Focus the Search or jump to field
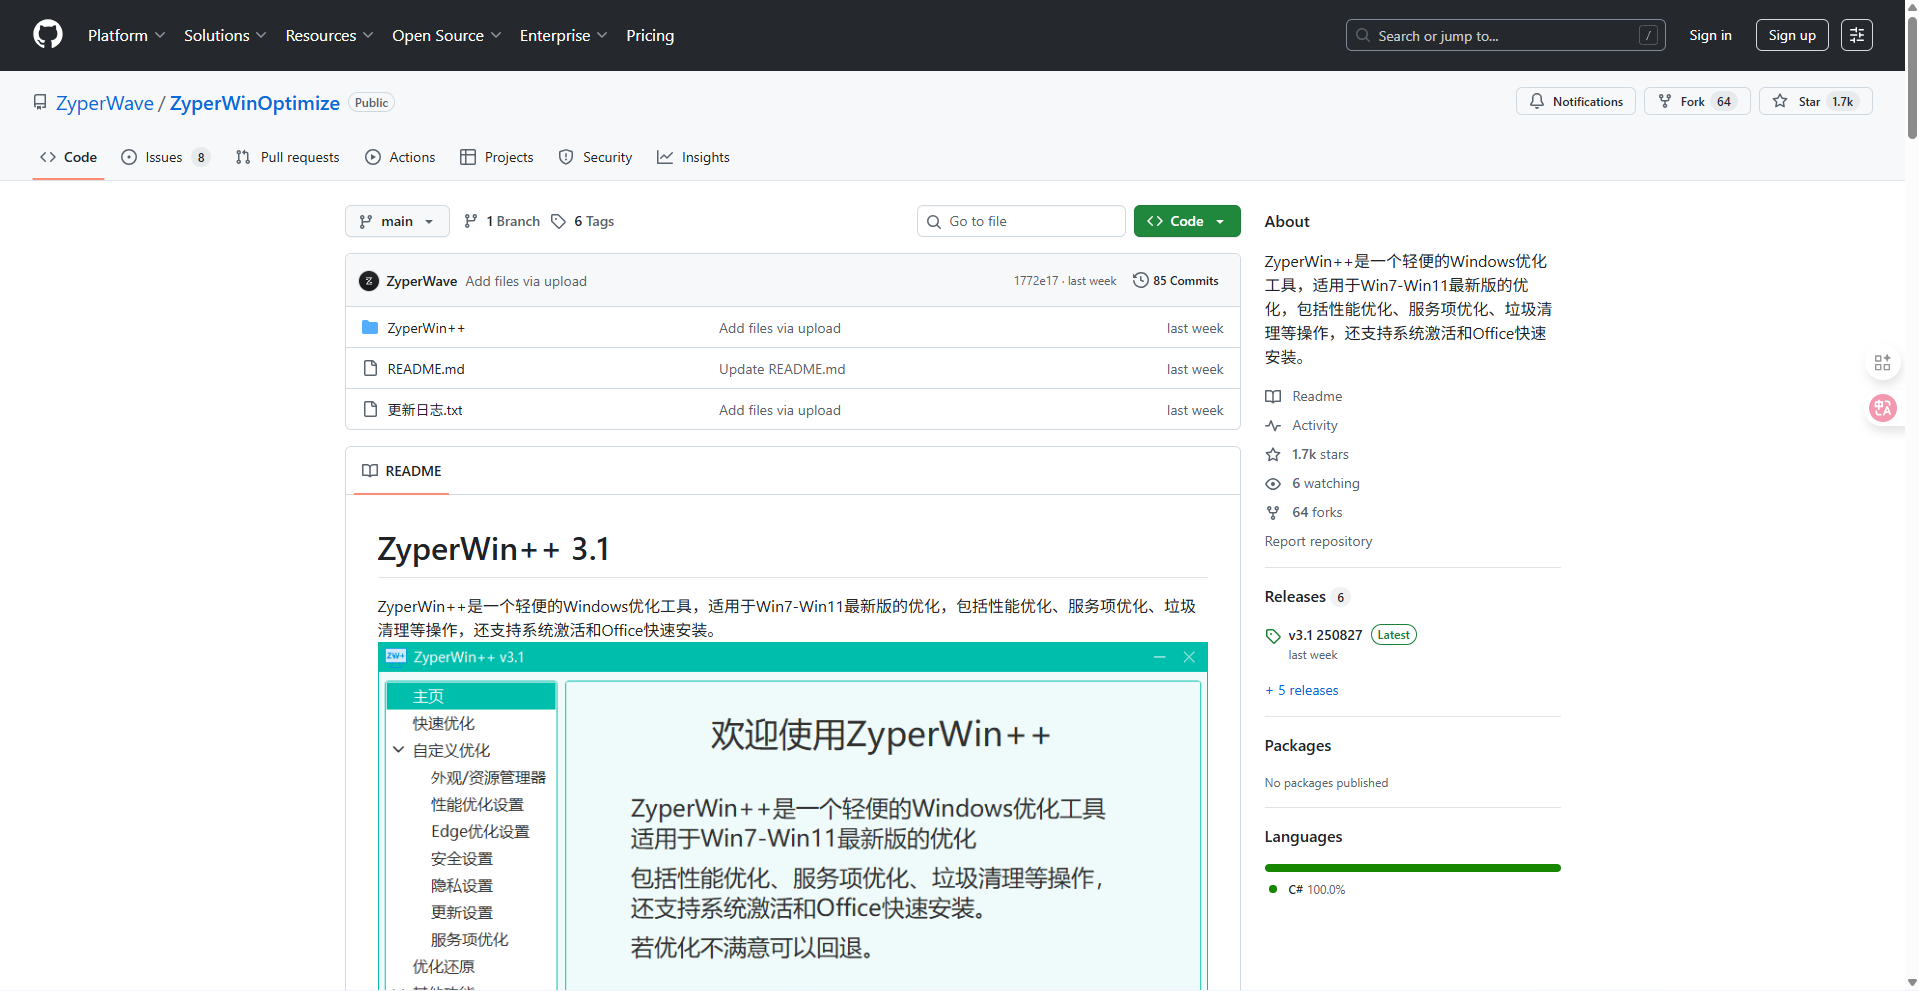The height and width of the screenshot is (991, 1919). (x=1505, y=35)
